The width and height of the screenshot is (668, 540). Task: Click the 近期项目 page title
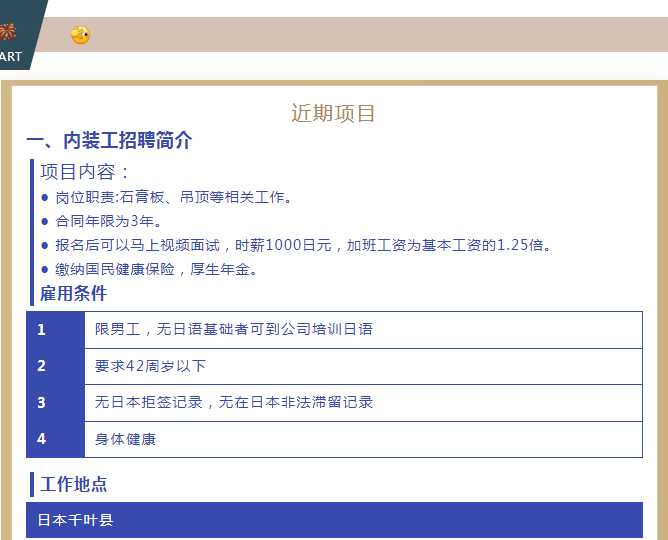coord(333,113)
